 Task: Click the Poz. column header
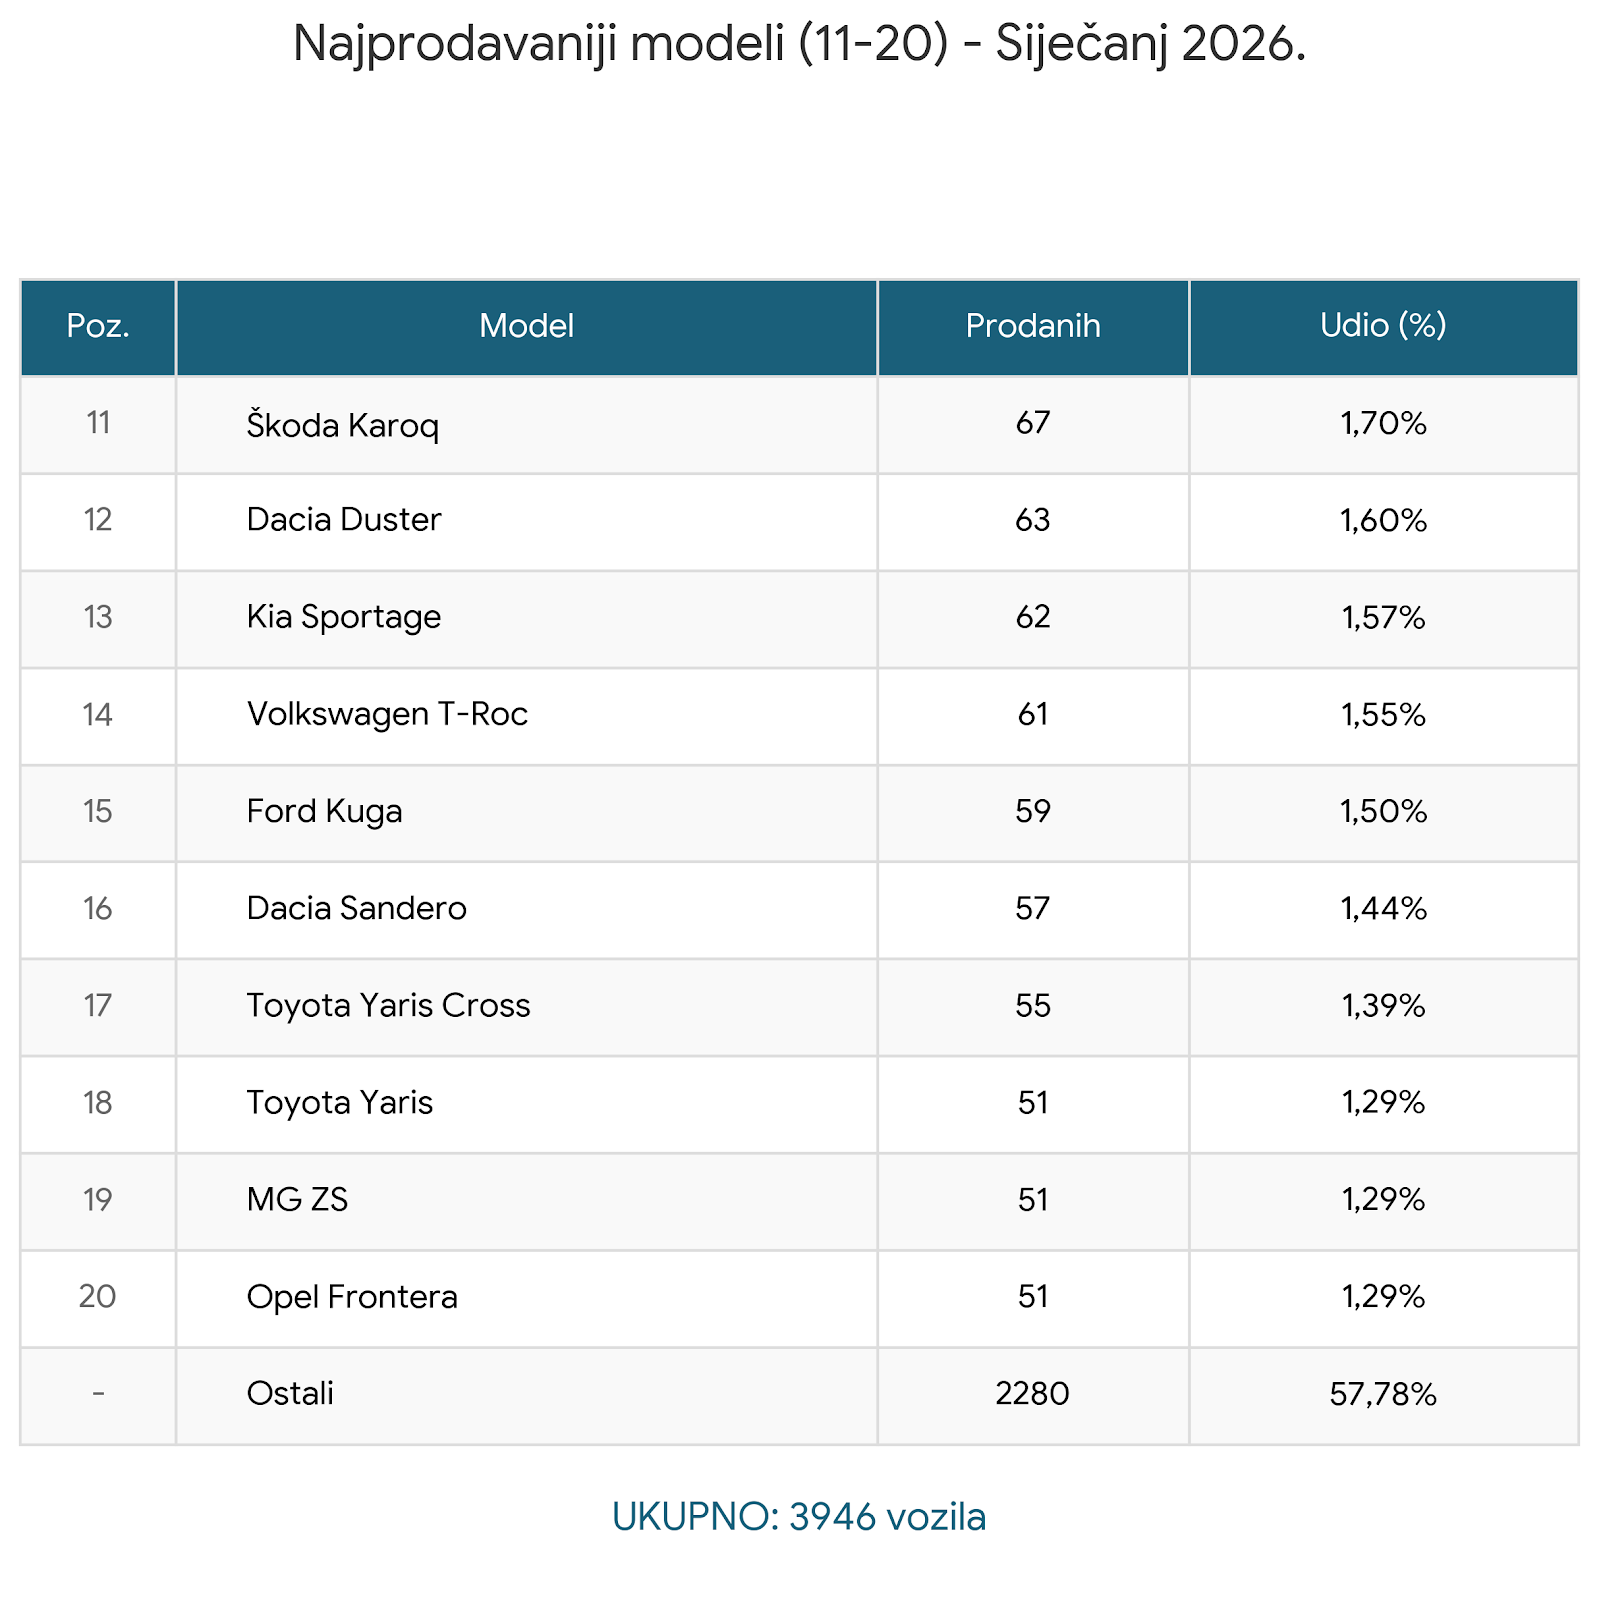click(x=98, y=326)
